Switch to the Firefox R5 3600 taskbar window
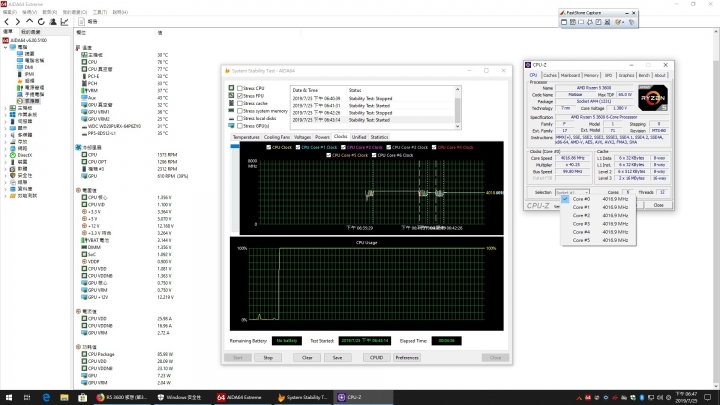The image size is (720, 405). [122, 397]
